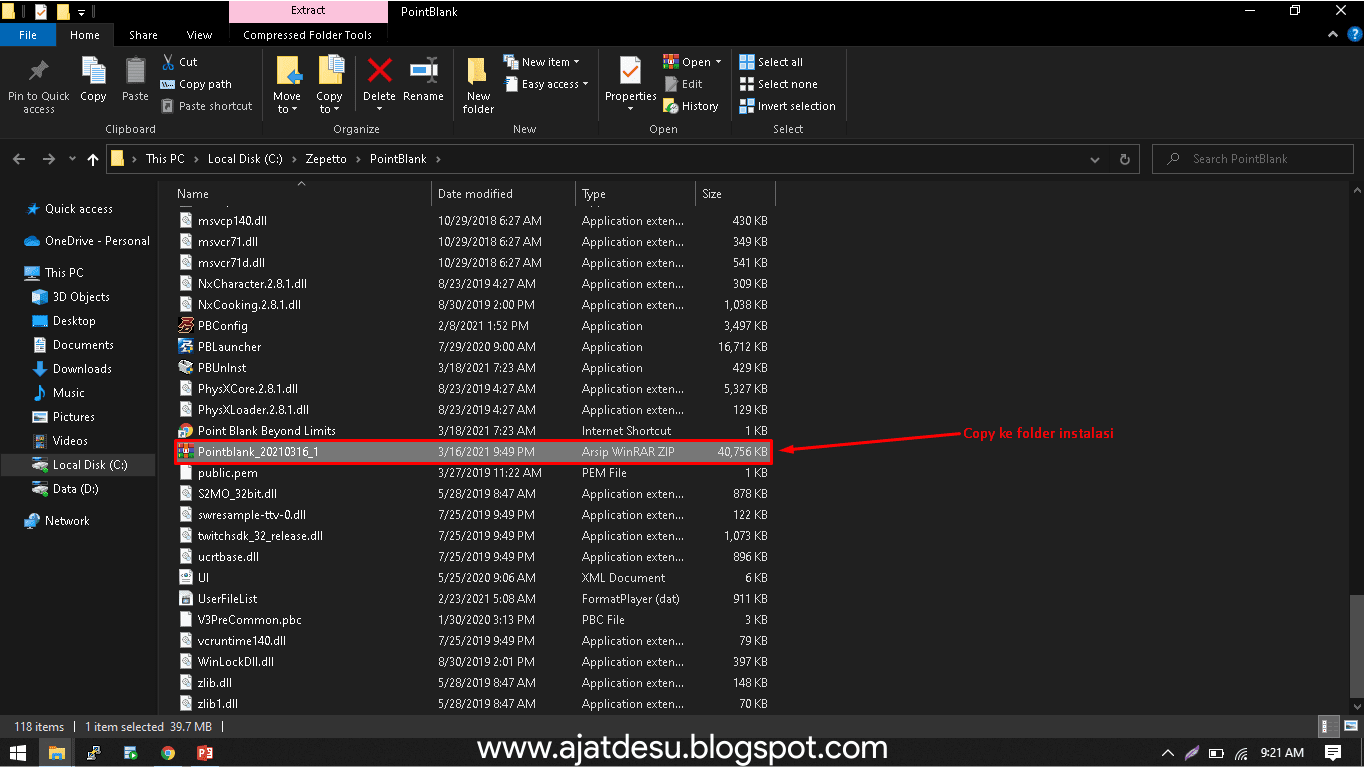Image resolution: width=1365 pixels, height=767 pixels.
Task: Open file History
Action: pos(690,106)
